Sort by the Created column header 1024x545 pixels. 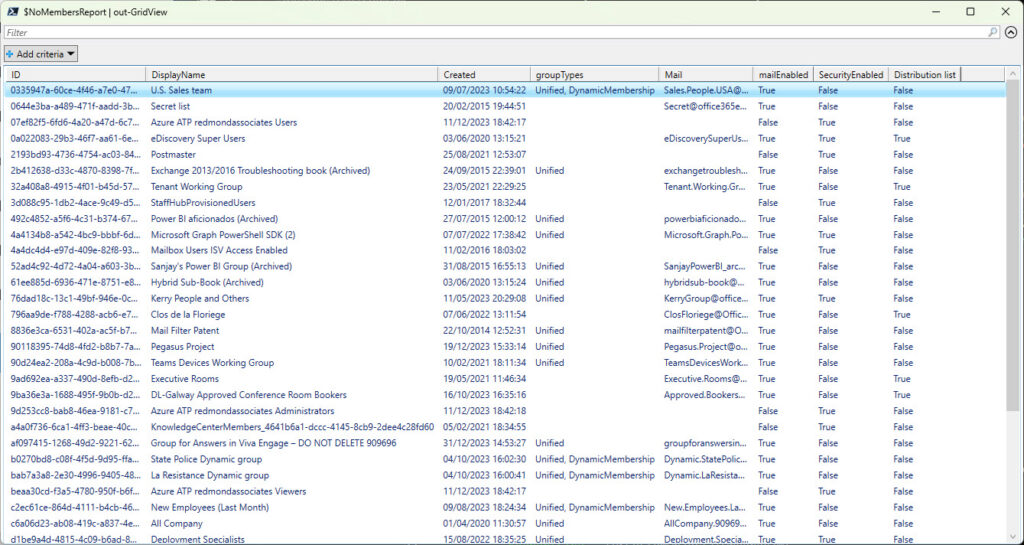pos(484,75)
